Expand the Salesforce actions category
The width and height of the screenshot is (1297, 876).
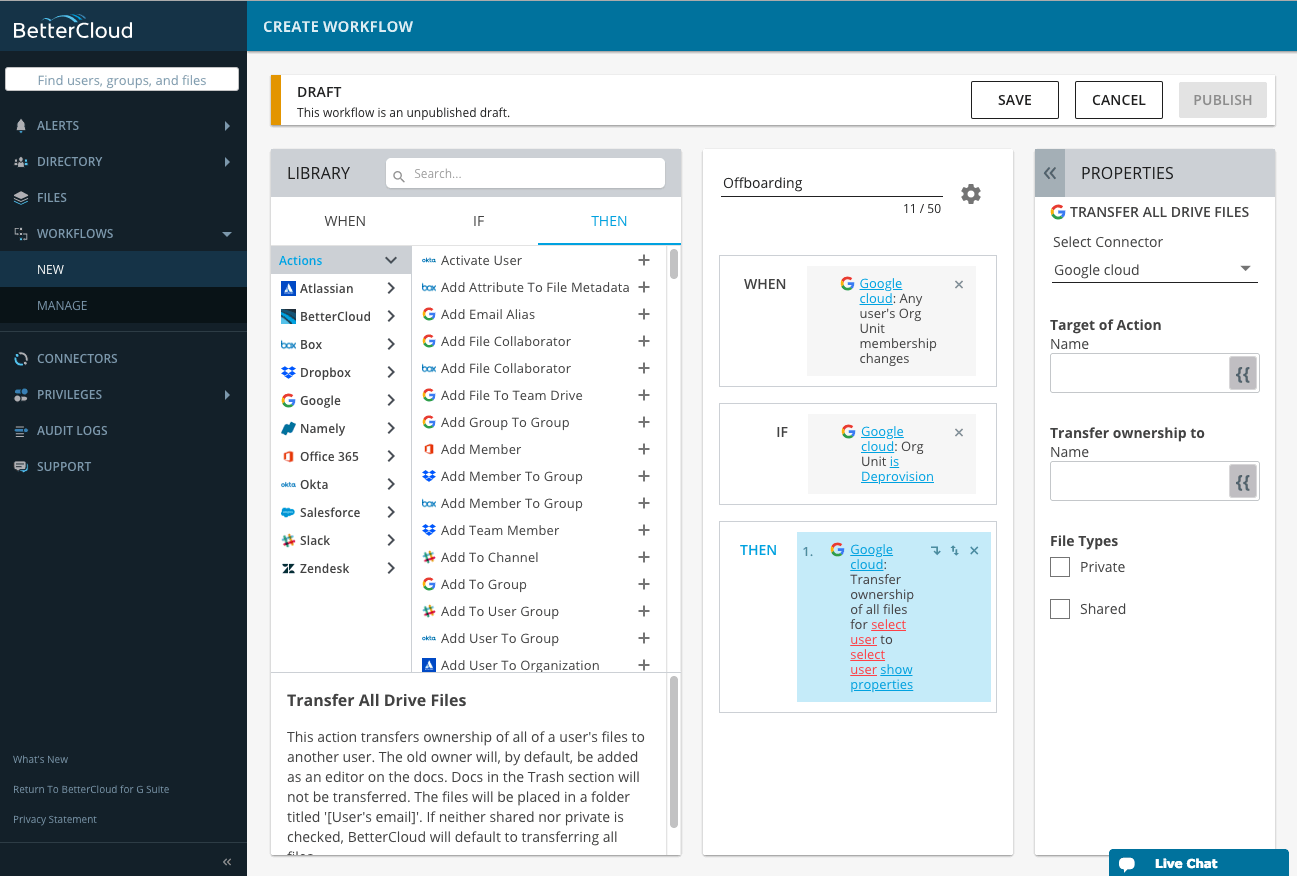(391, 512)
